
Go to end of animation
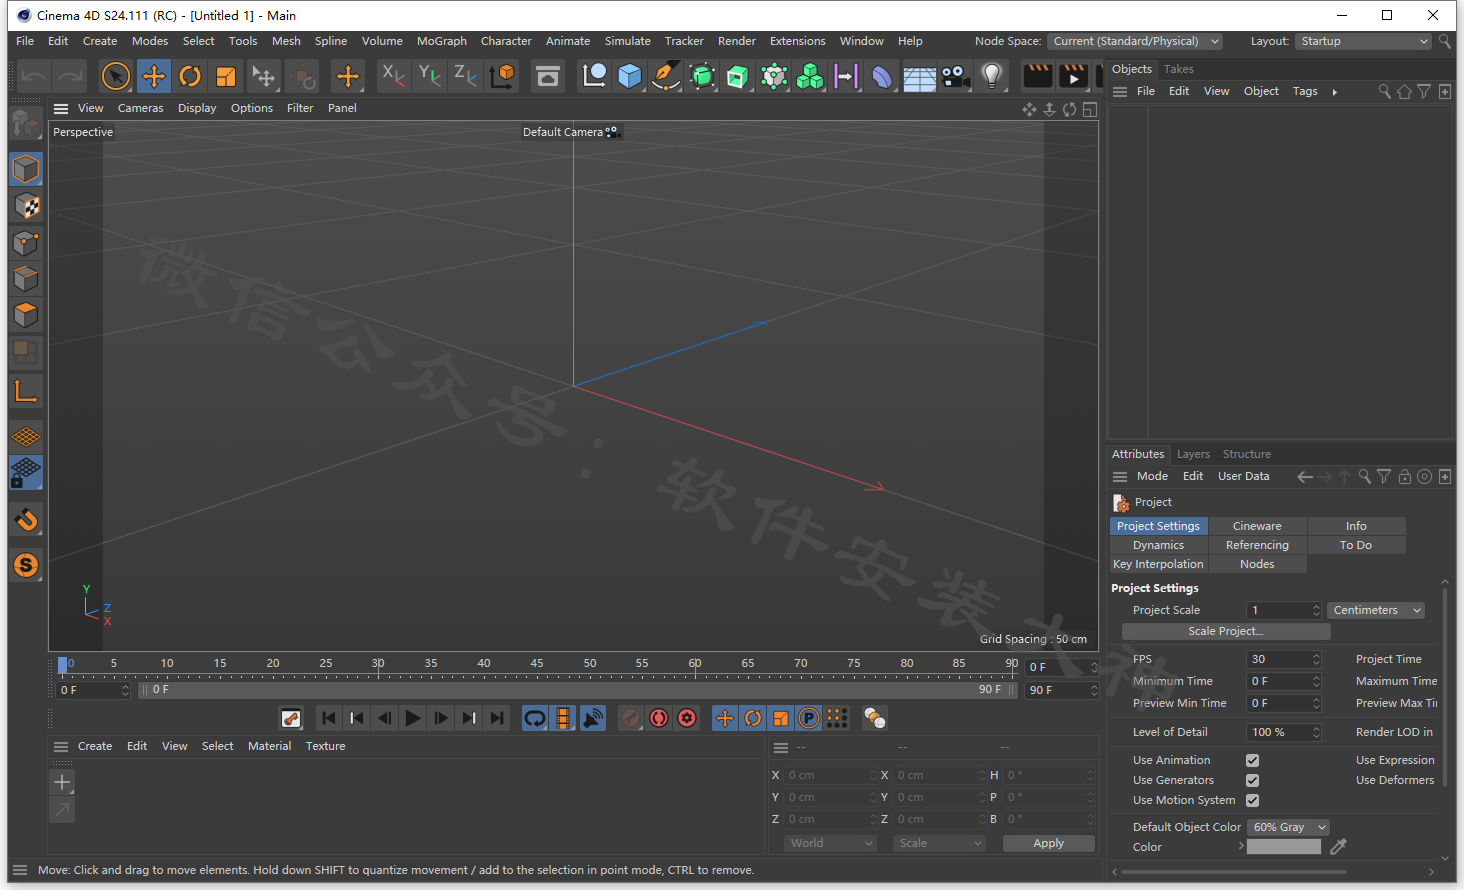pos(497,718)
